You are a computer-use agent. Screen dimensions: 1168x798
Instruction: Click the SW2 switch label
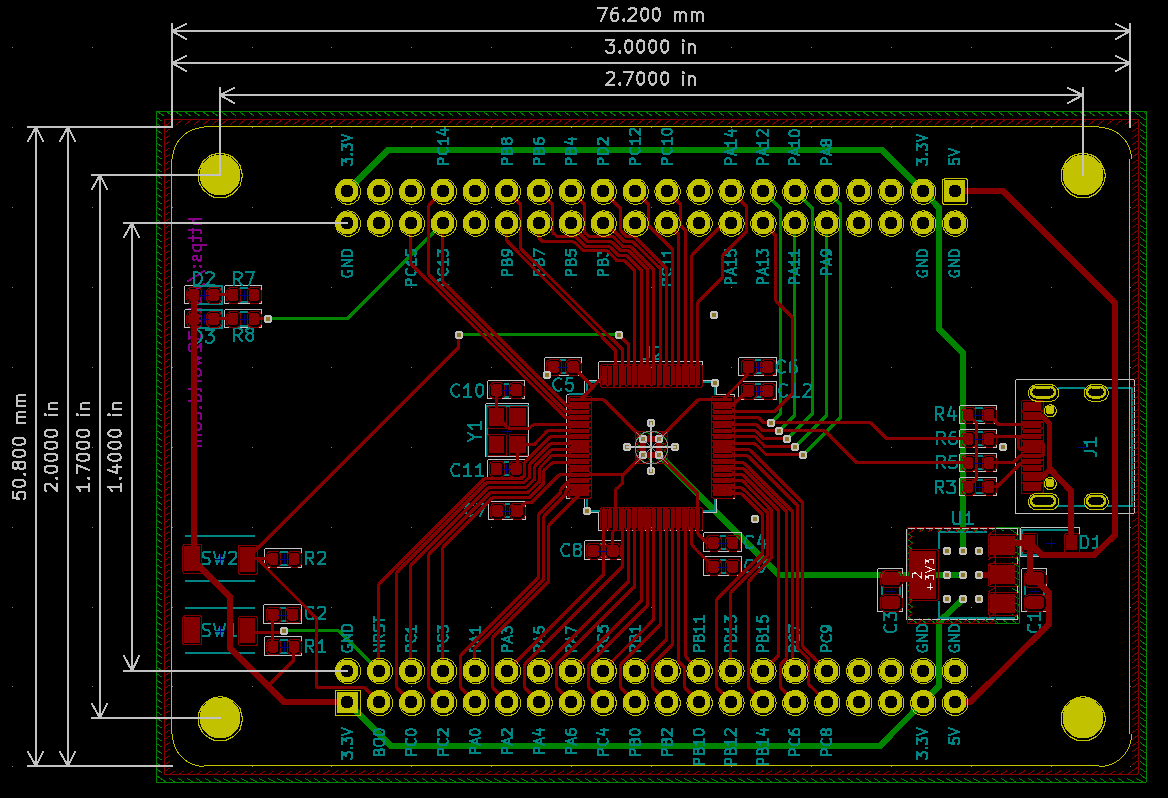coord(220,558)
